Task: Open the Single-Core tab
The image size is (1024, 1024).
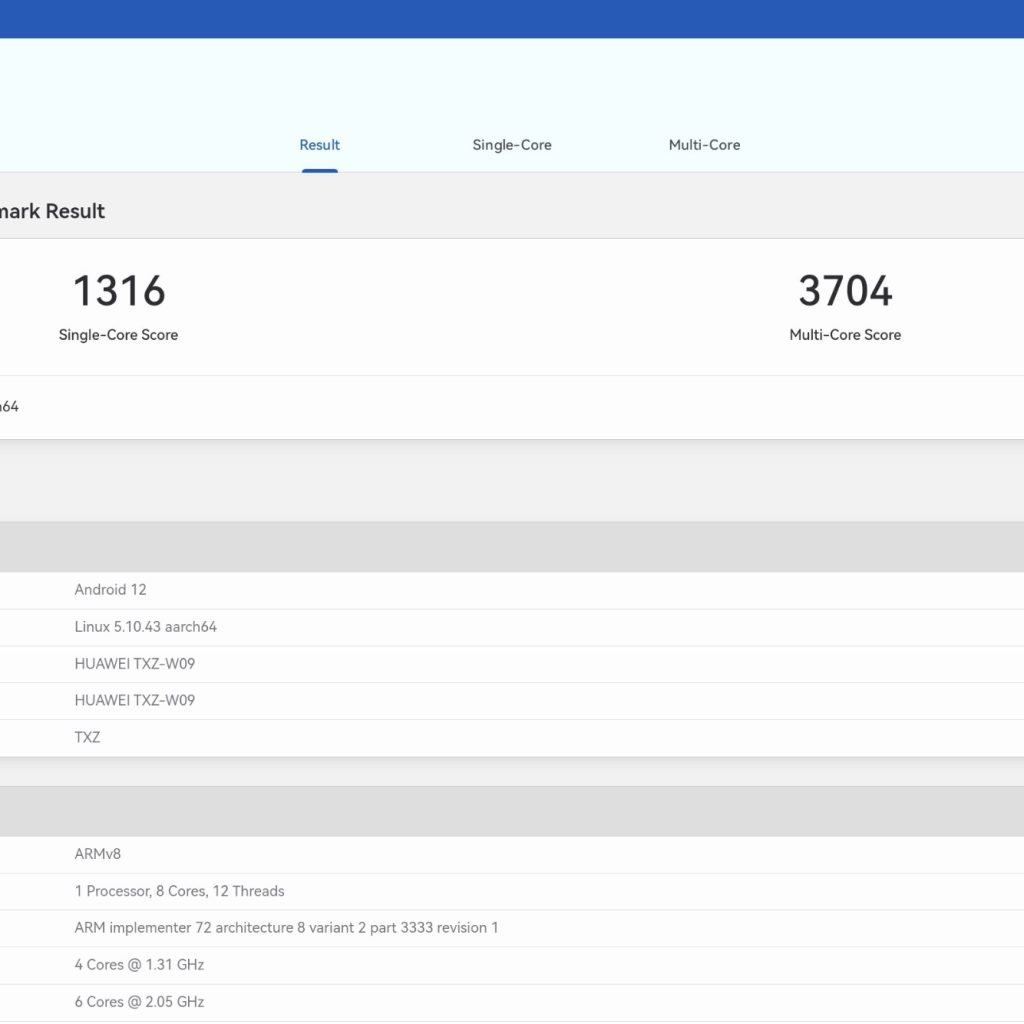Action: click(511, 145)
